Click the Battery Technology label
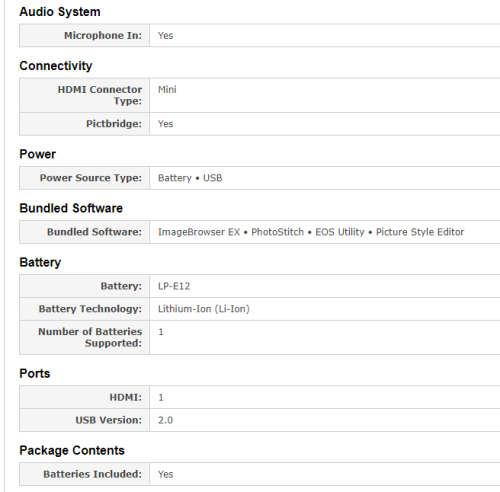500x492 pixels. pyautogui.click(x=90, y=309)
